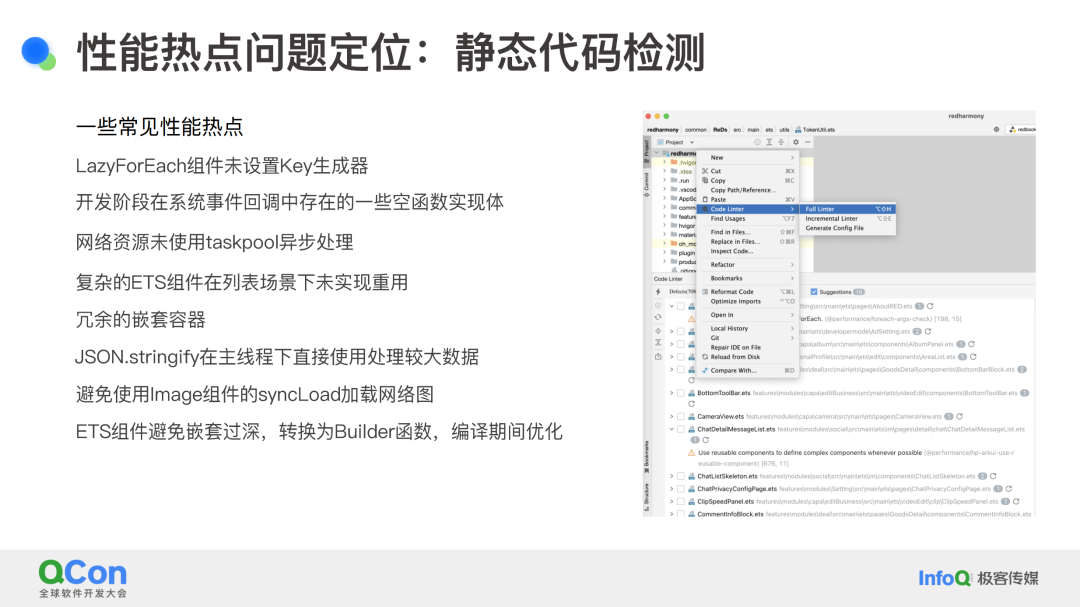Screen dimensions: 1080x607
Task: Click the rerun icon next to AlbumPanel.ets
Action: pos(971,344)
